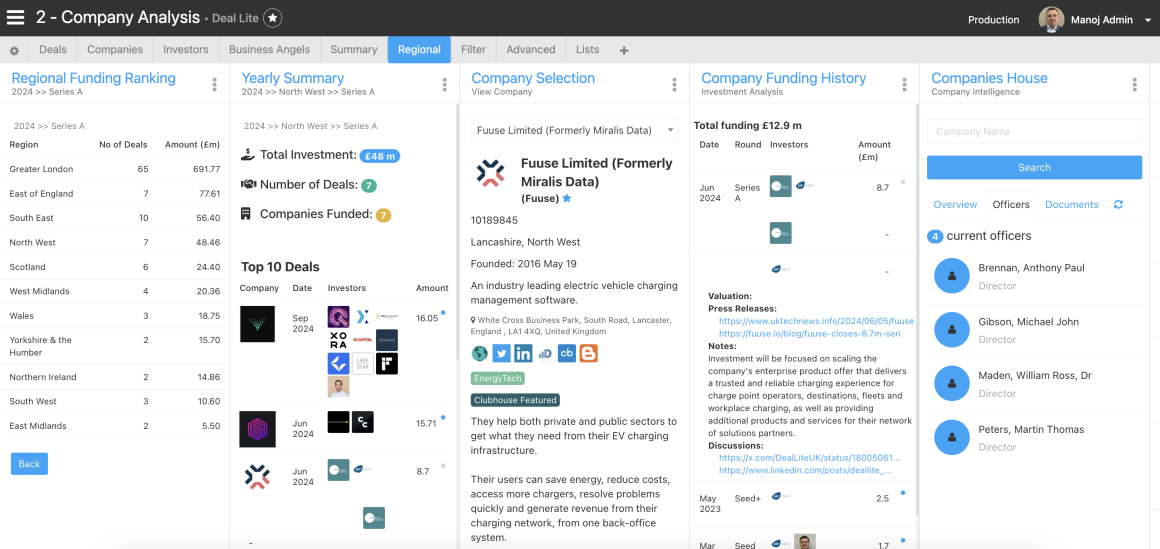Click the Back button

tap(30, 464)
